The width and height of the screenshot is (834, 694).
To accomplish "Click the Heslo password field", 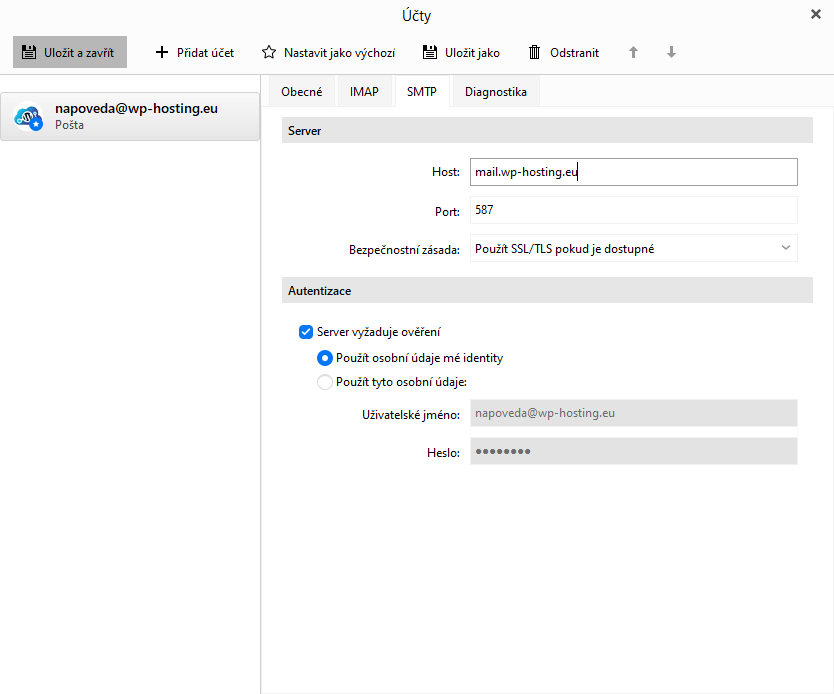I will [633, 452].
